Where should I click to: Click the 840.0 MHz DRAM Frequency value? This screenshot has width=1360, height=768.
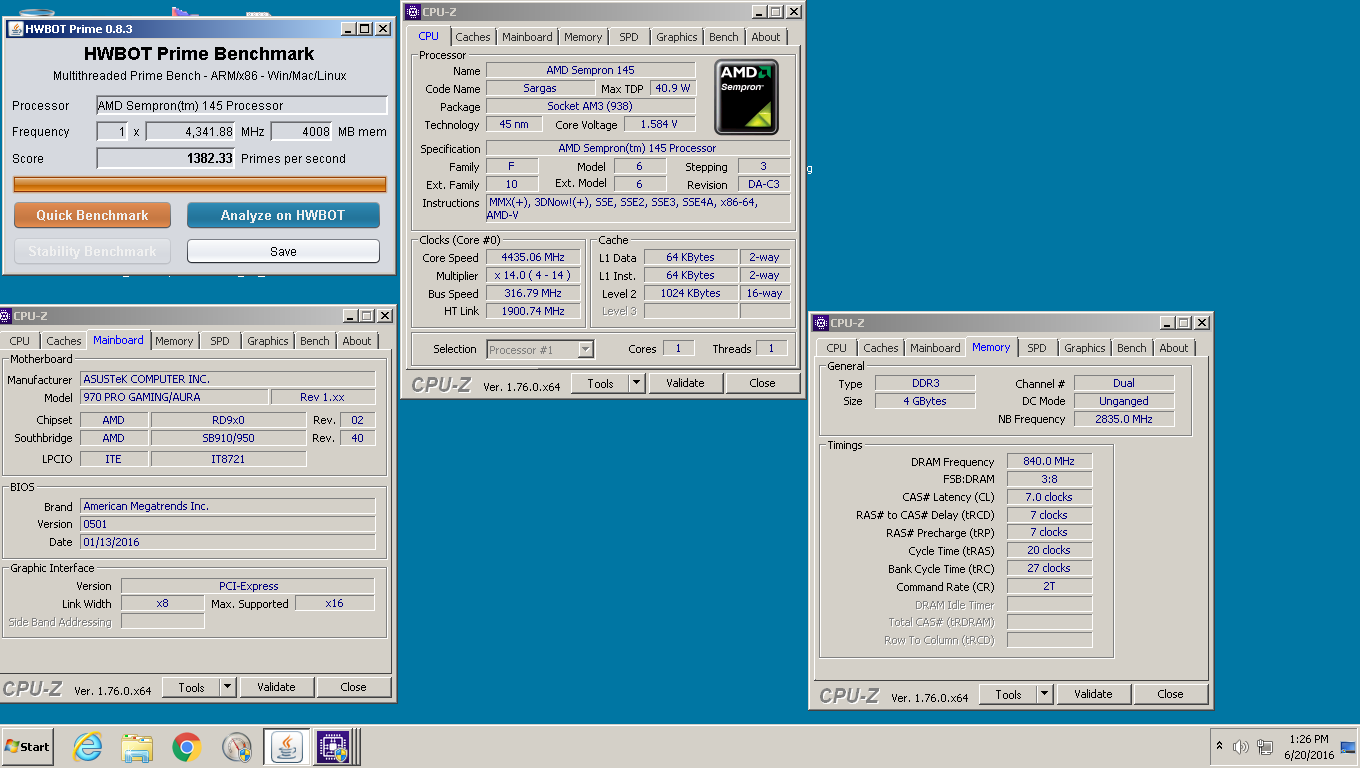click(x=1050, y=462)
